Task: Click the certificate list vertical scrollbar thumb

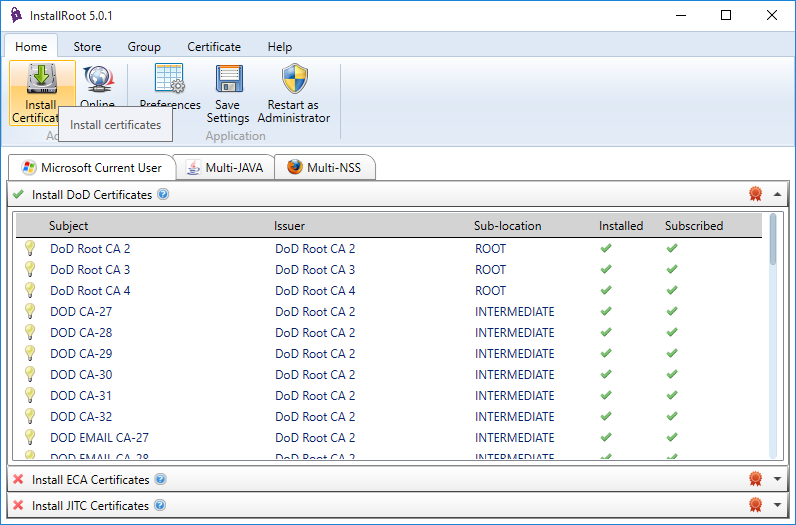Action: click(x=773, y=239)
